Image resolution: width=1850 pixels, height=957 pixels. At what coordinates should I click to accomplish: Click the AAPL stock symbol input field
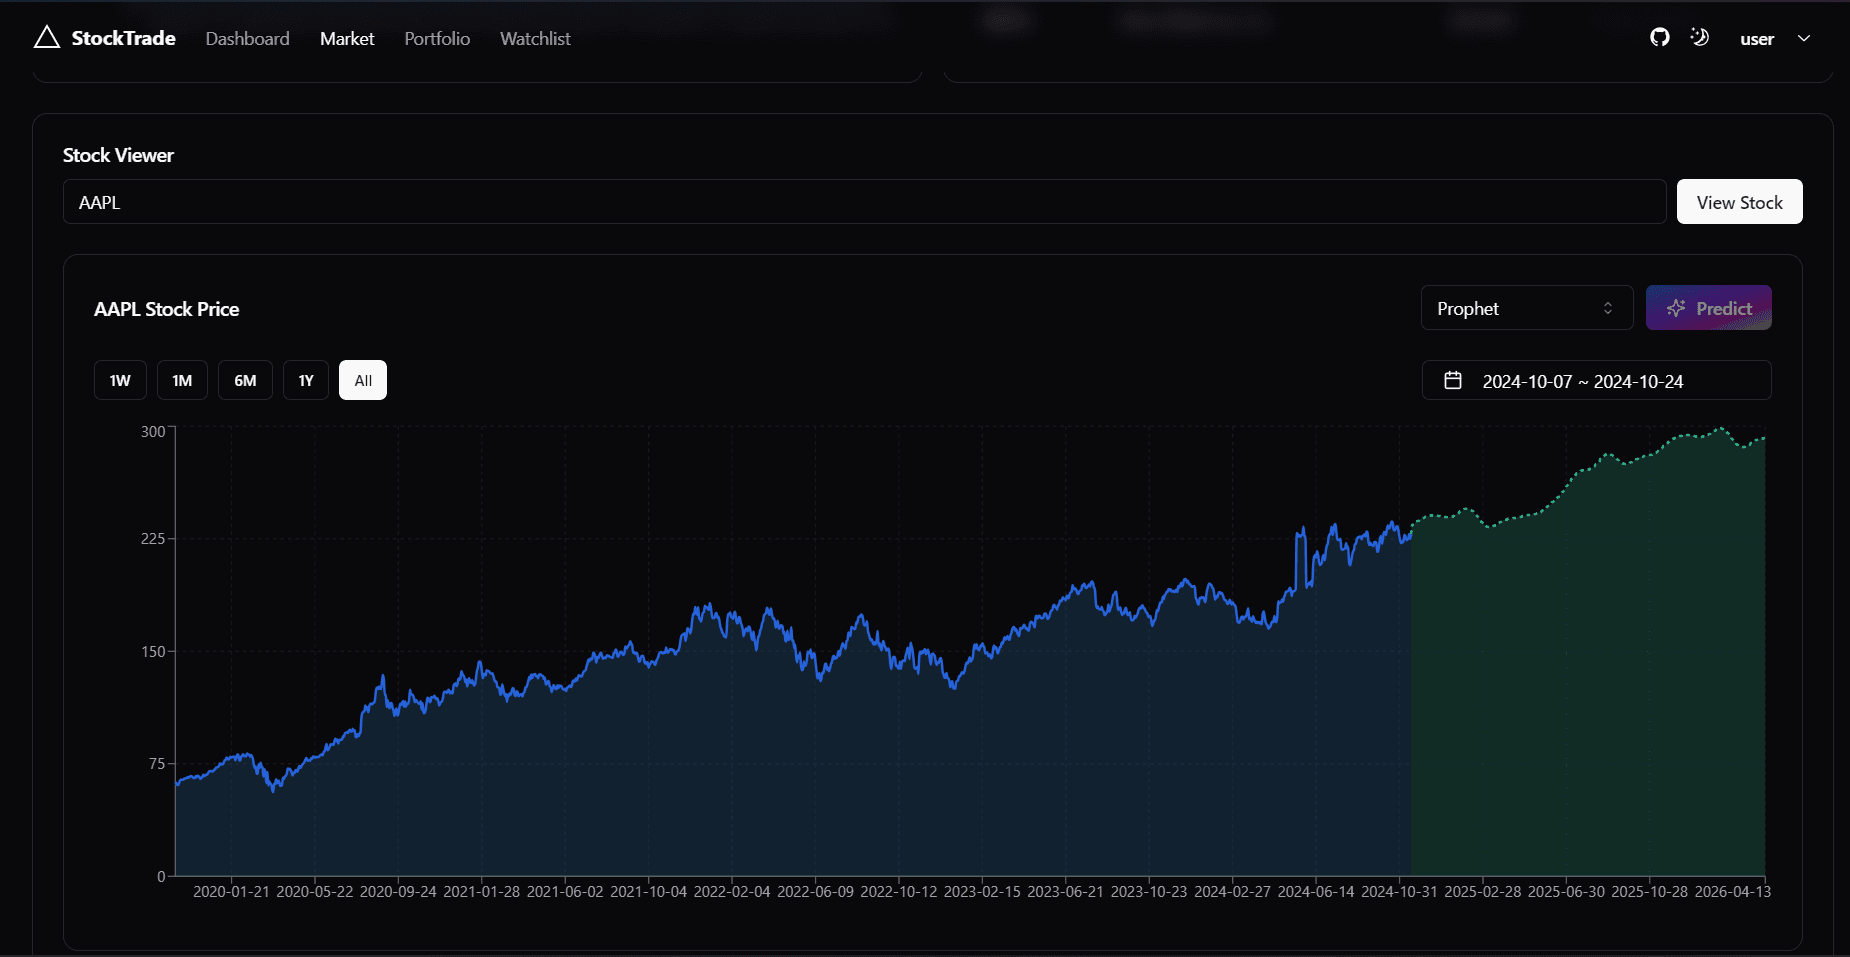pos(864,202)
